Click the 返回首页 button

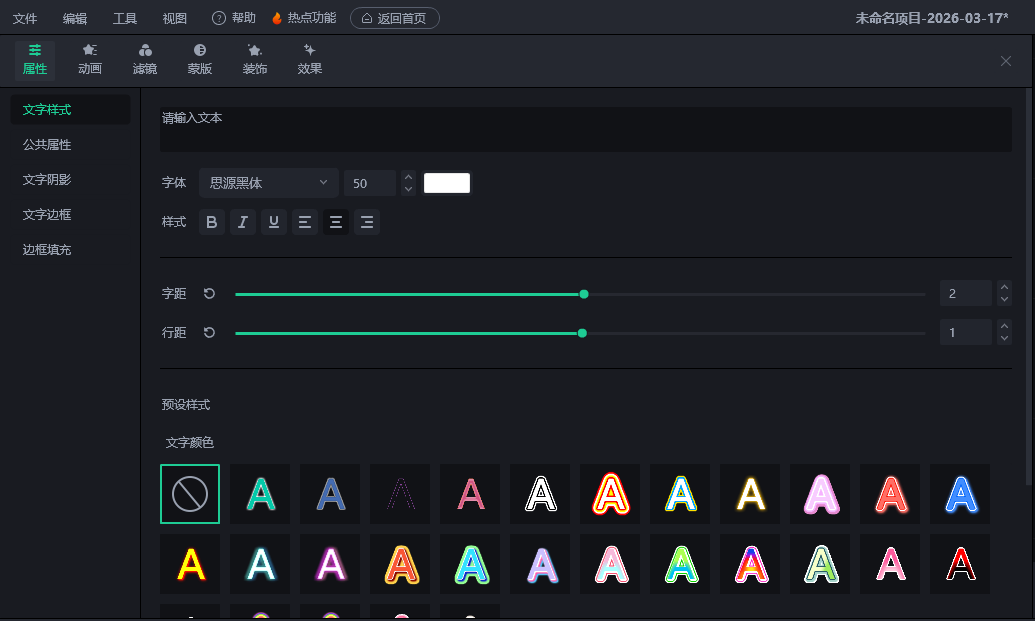[x=395, y=18]
